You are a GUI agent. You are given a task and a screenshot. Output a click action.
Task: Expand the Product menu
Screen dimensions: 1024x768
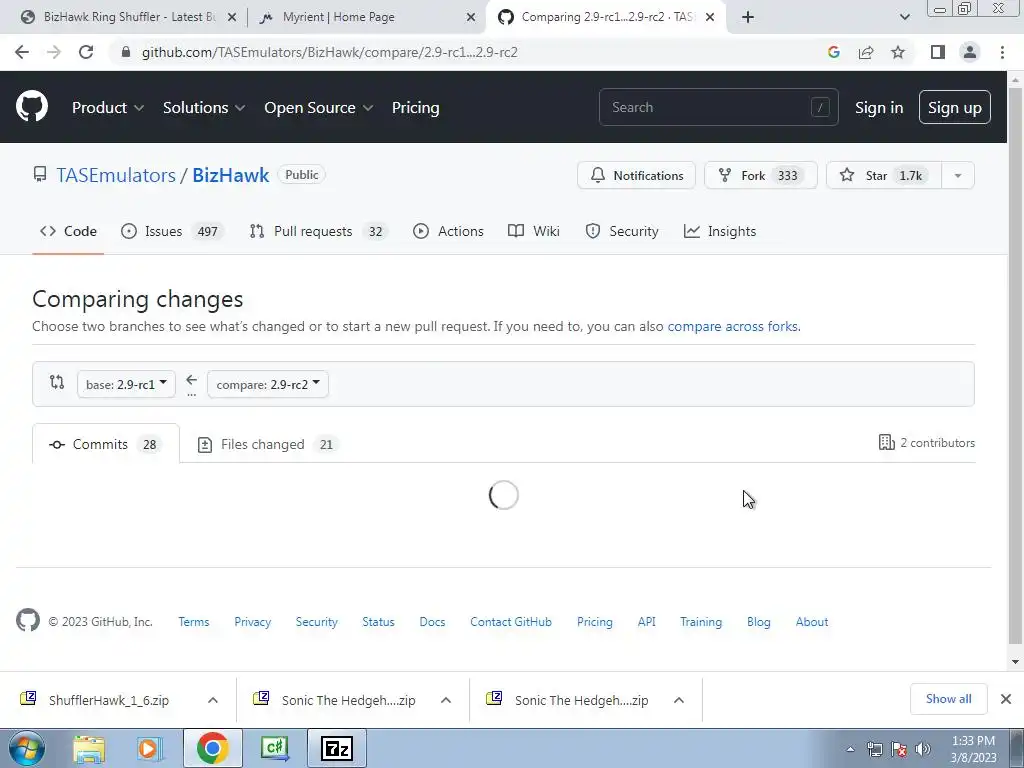108,108
